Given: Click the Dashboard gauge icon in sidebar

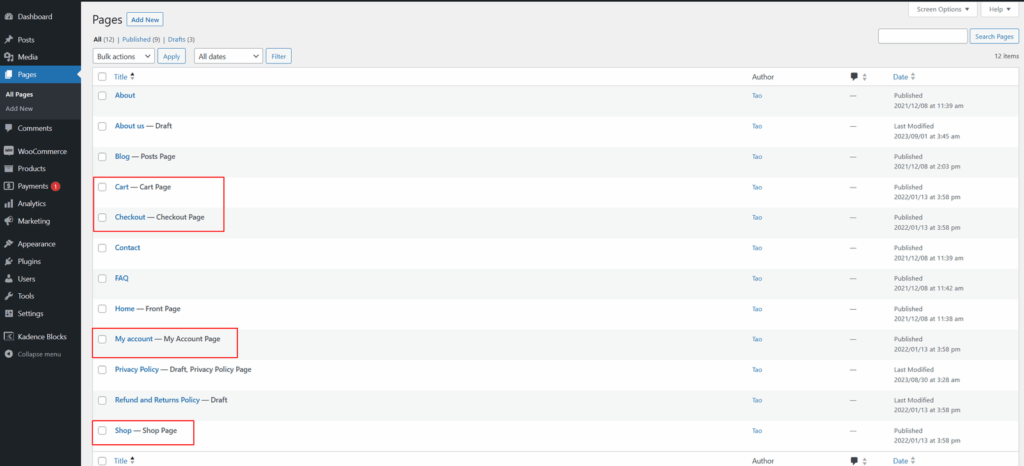Looking at the screenshot, I should (9, 17).
